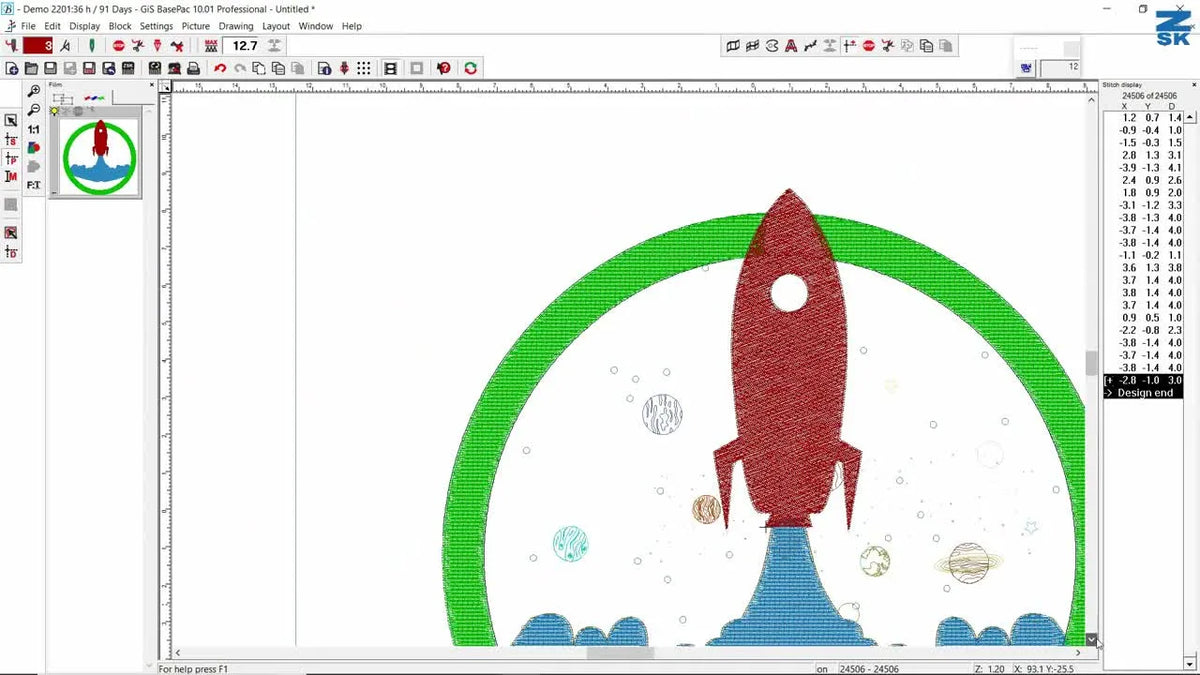Click the copy pages icon in floating toolbar
The width and height of the screenshot is (1200, 675).
(x=926, y=45)
